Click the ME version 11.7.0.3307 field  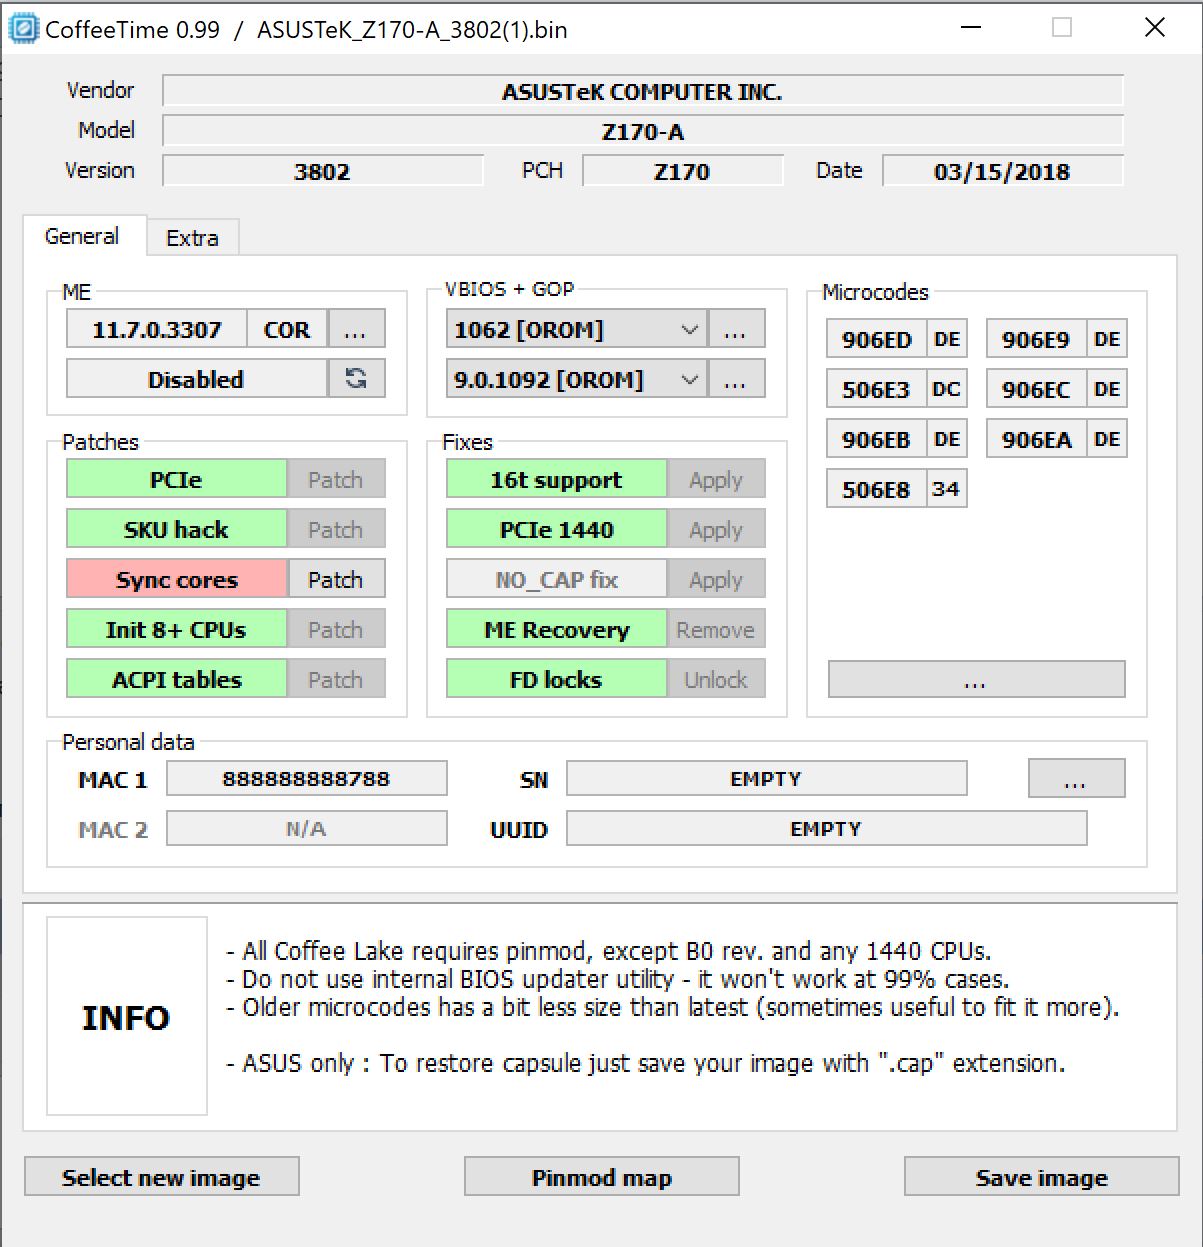point(157,329)
